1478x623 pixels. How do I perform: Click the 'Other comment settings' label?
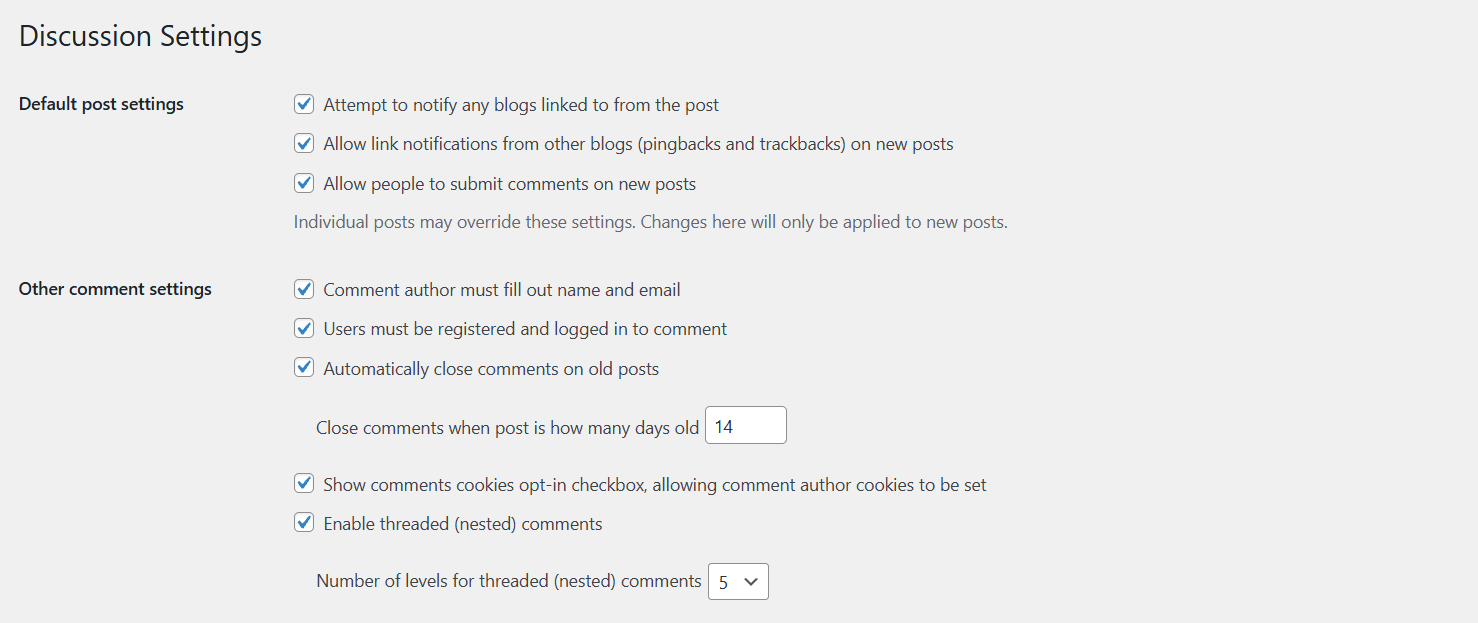114,288
